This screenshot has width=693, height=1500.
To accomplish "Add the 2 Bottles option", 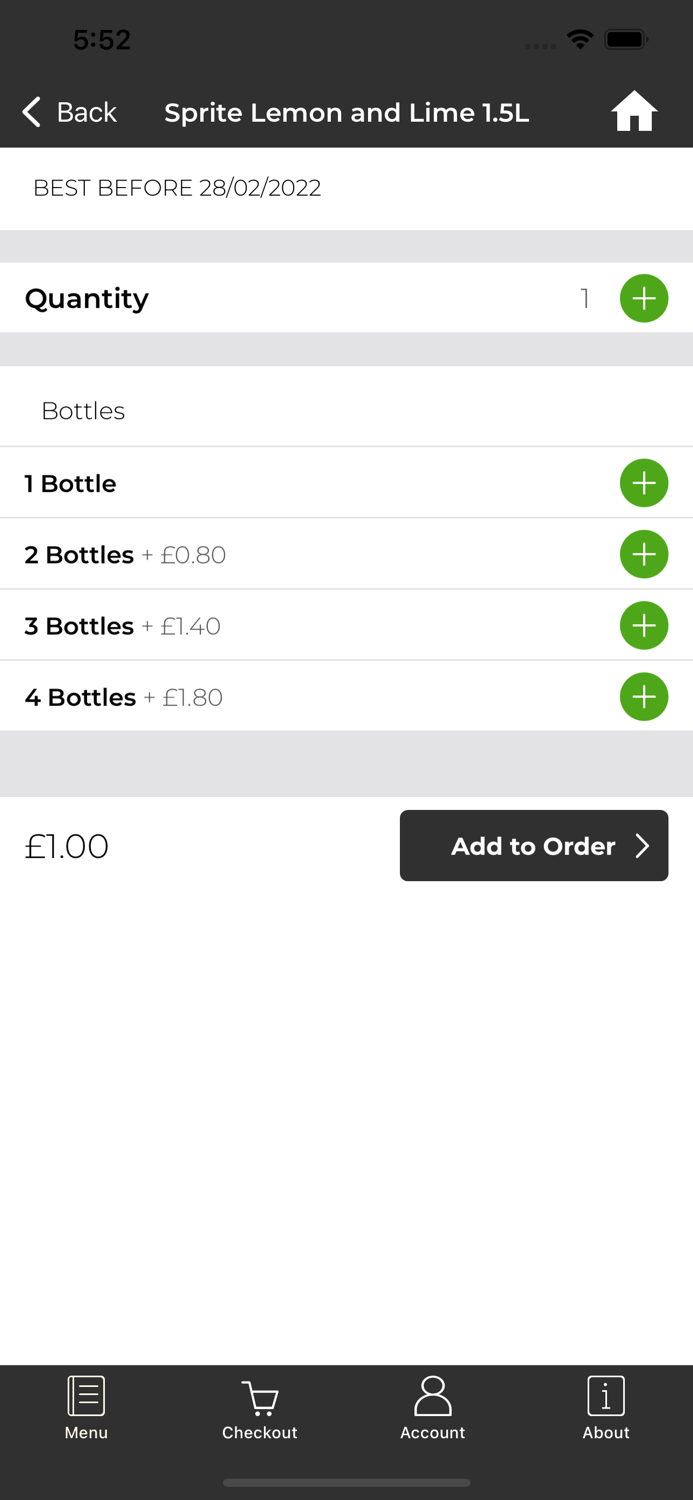I will pos(644,555).
